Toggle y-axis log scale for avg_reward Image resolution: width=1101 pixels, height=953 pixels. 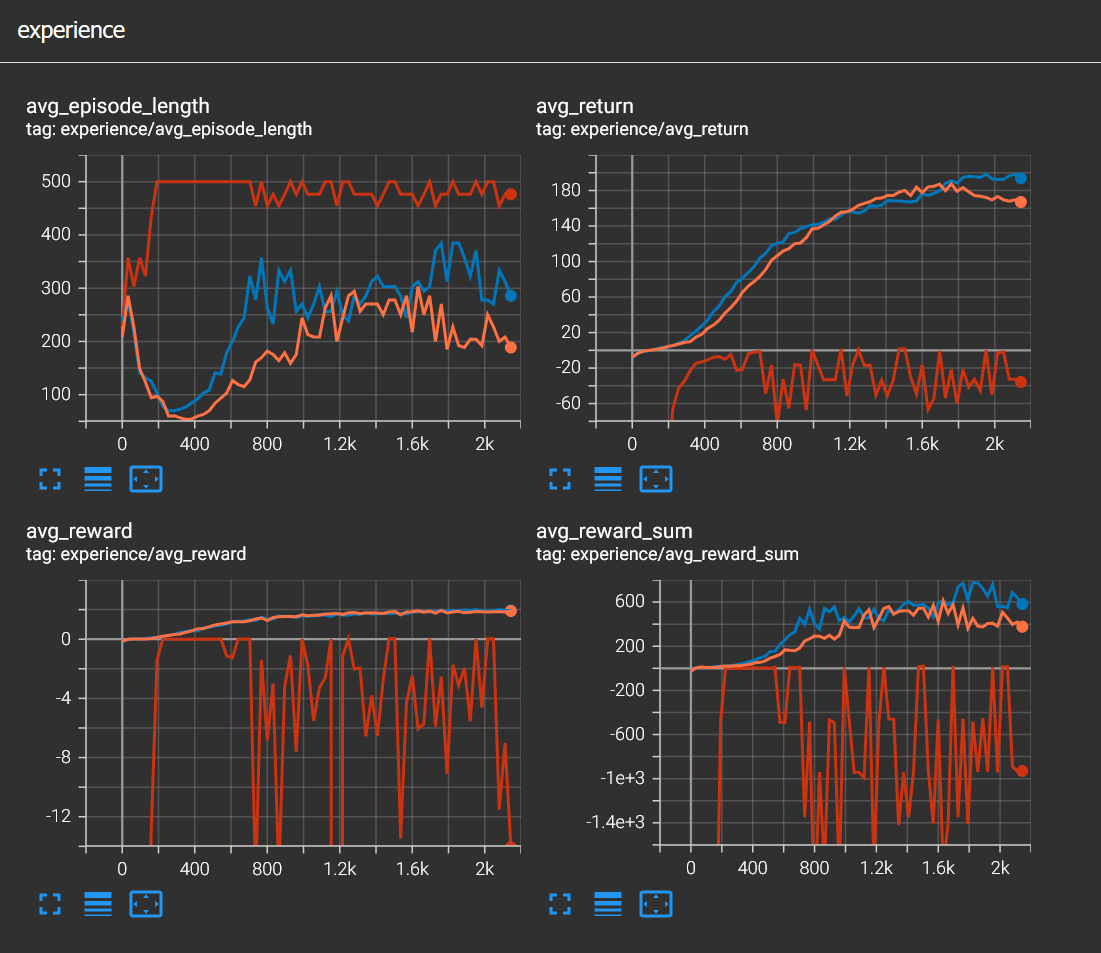(98, 905)
